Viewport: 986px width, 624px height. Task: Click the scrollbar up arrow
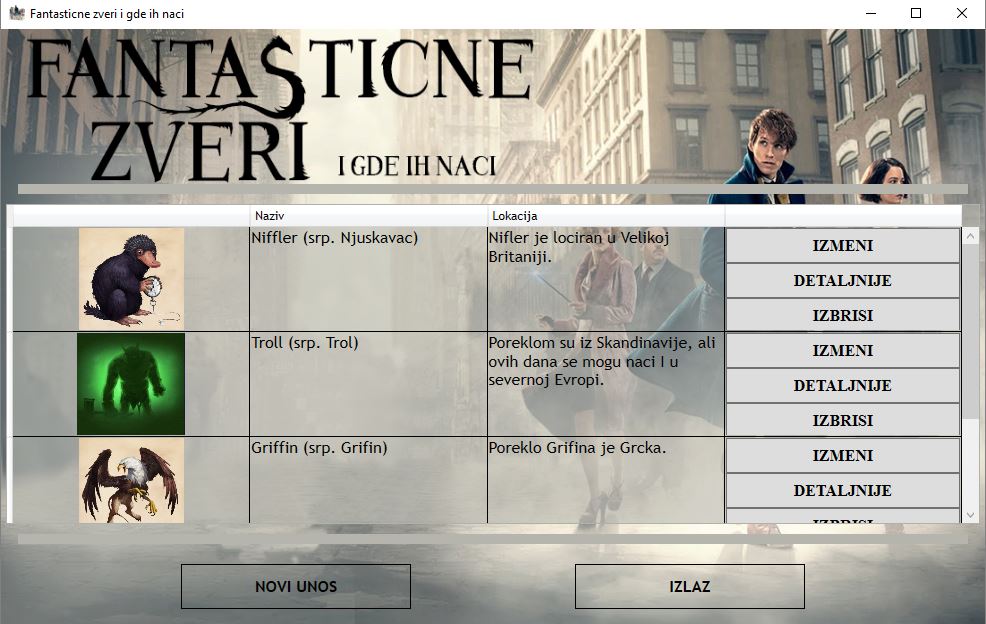click(x=969, y=235)
